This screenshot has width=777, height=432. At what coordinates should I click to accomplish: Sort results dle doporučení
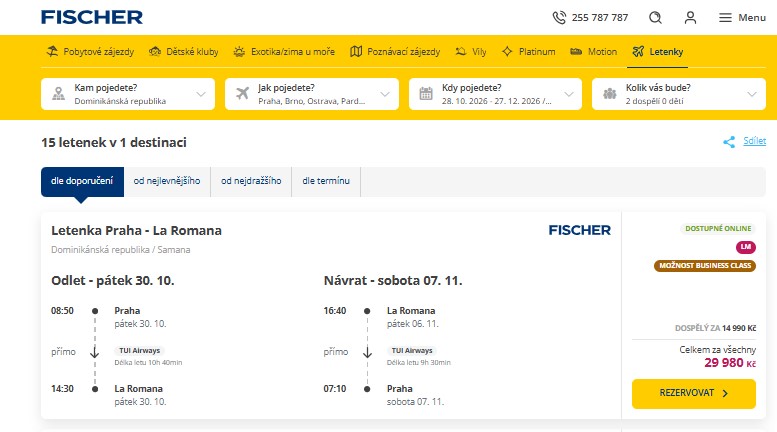(82, 181)
